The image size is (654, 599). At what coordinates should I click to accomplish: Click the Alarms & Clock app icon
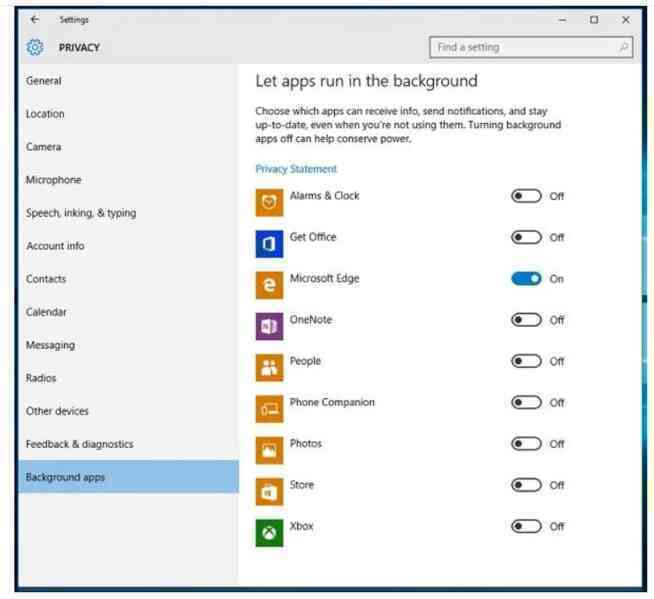pyautogui.click(x=269, y=202)
